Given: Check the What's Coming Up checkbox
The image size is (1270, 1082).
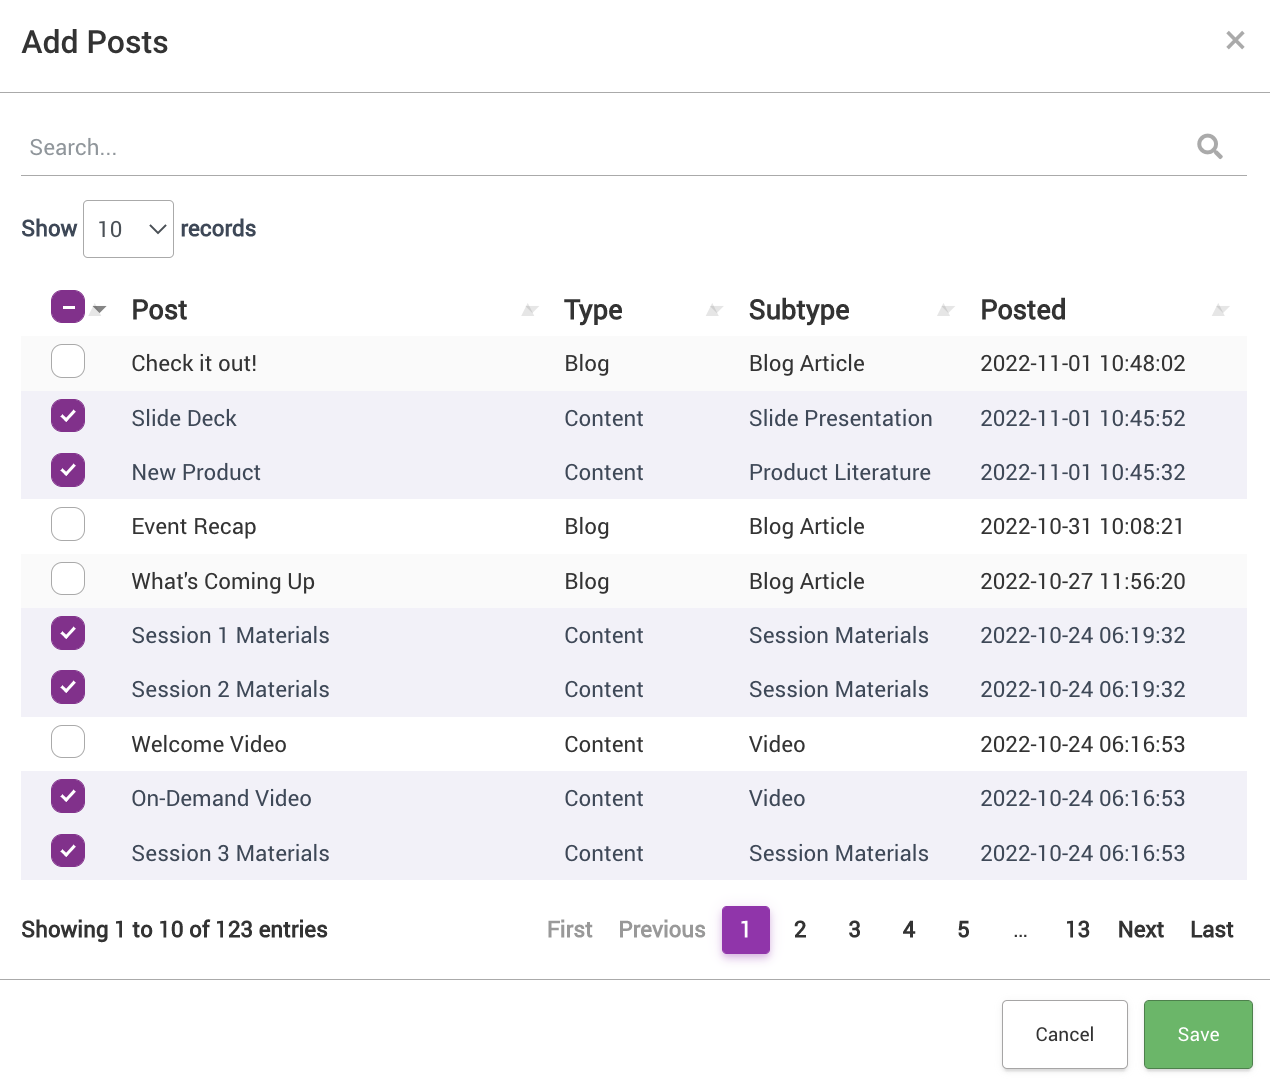Looking at the screenshot, I should [x=68, y=578].
